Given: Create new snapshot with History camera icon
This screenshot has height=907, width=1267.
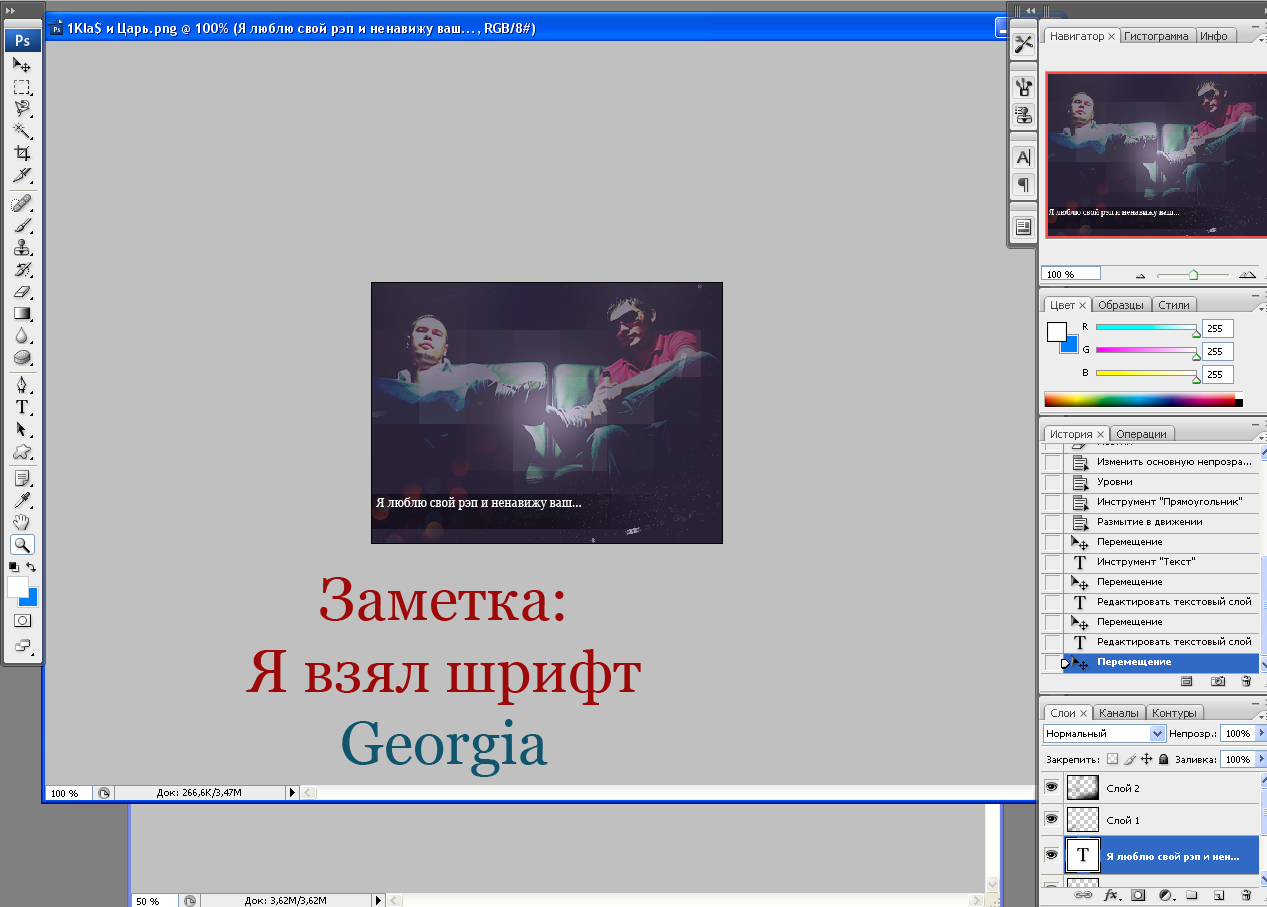Looking at the screenshot, I should click(x=1217, y=681).
